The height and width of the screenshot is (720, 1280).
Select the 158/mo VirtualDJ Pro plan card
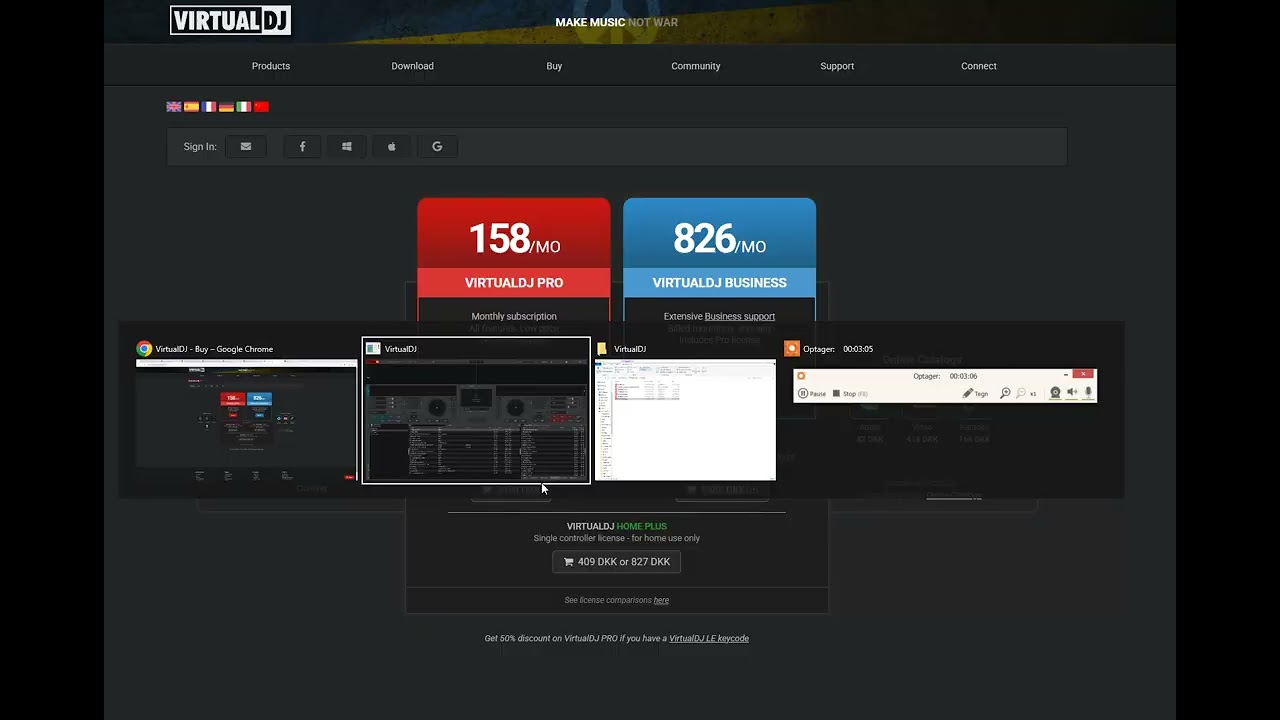point(514,247)
